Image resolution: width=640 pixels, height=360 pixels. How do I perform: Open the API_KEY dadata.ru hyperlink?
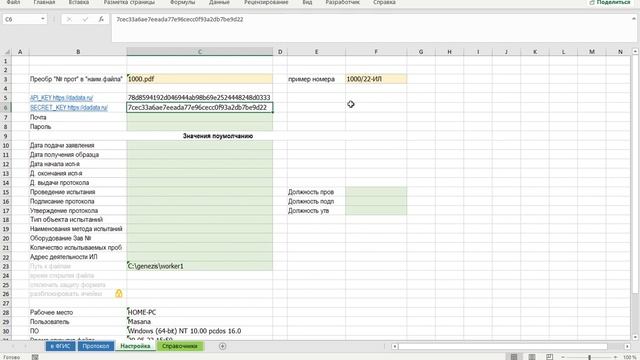(61, 98)
